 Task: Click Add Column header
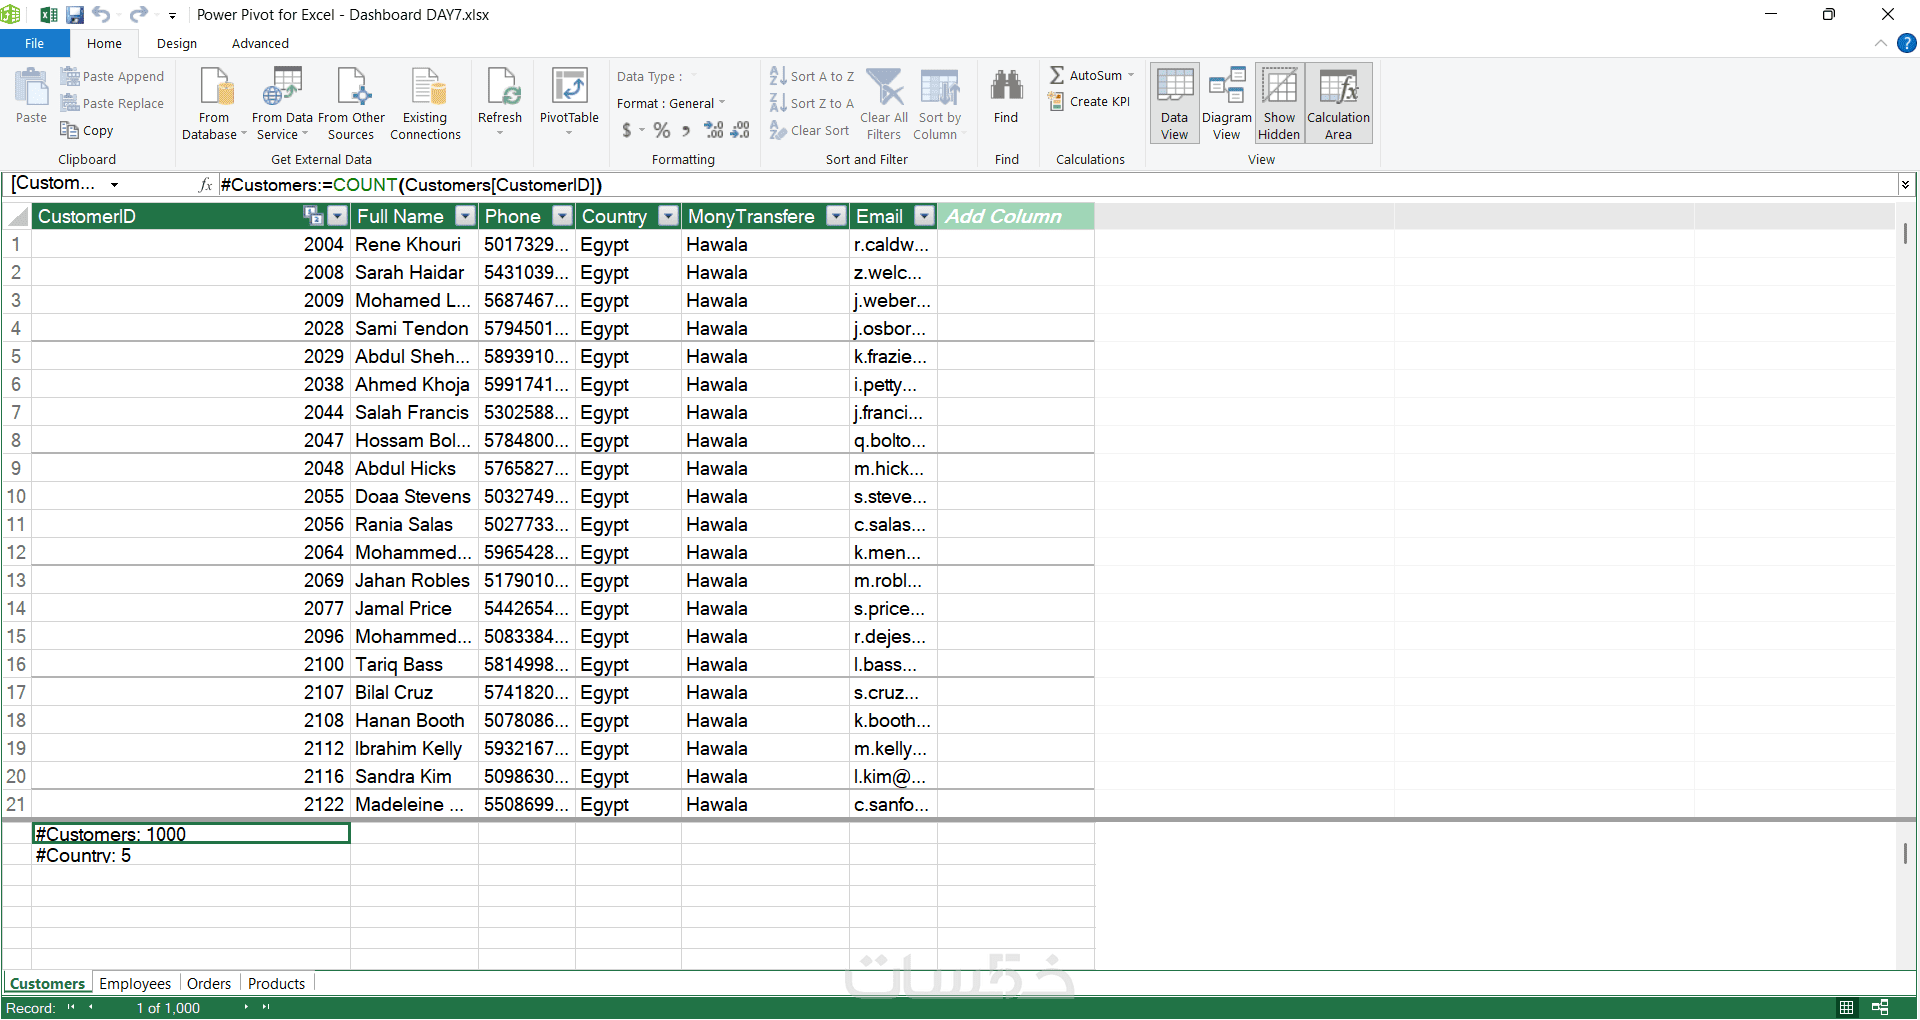pos(1015,216)
